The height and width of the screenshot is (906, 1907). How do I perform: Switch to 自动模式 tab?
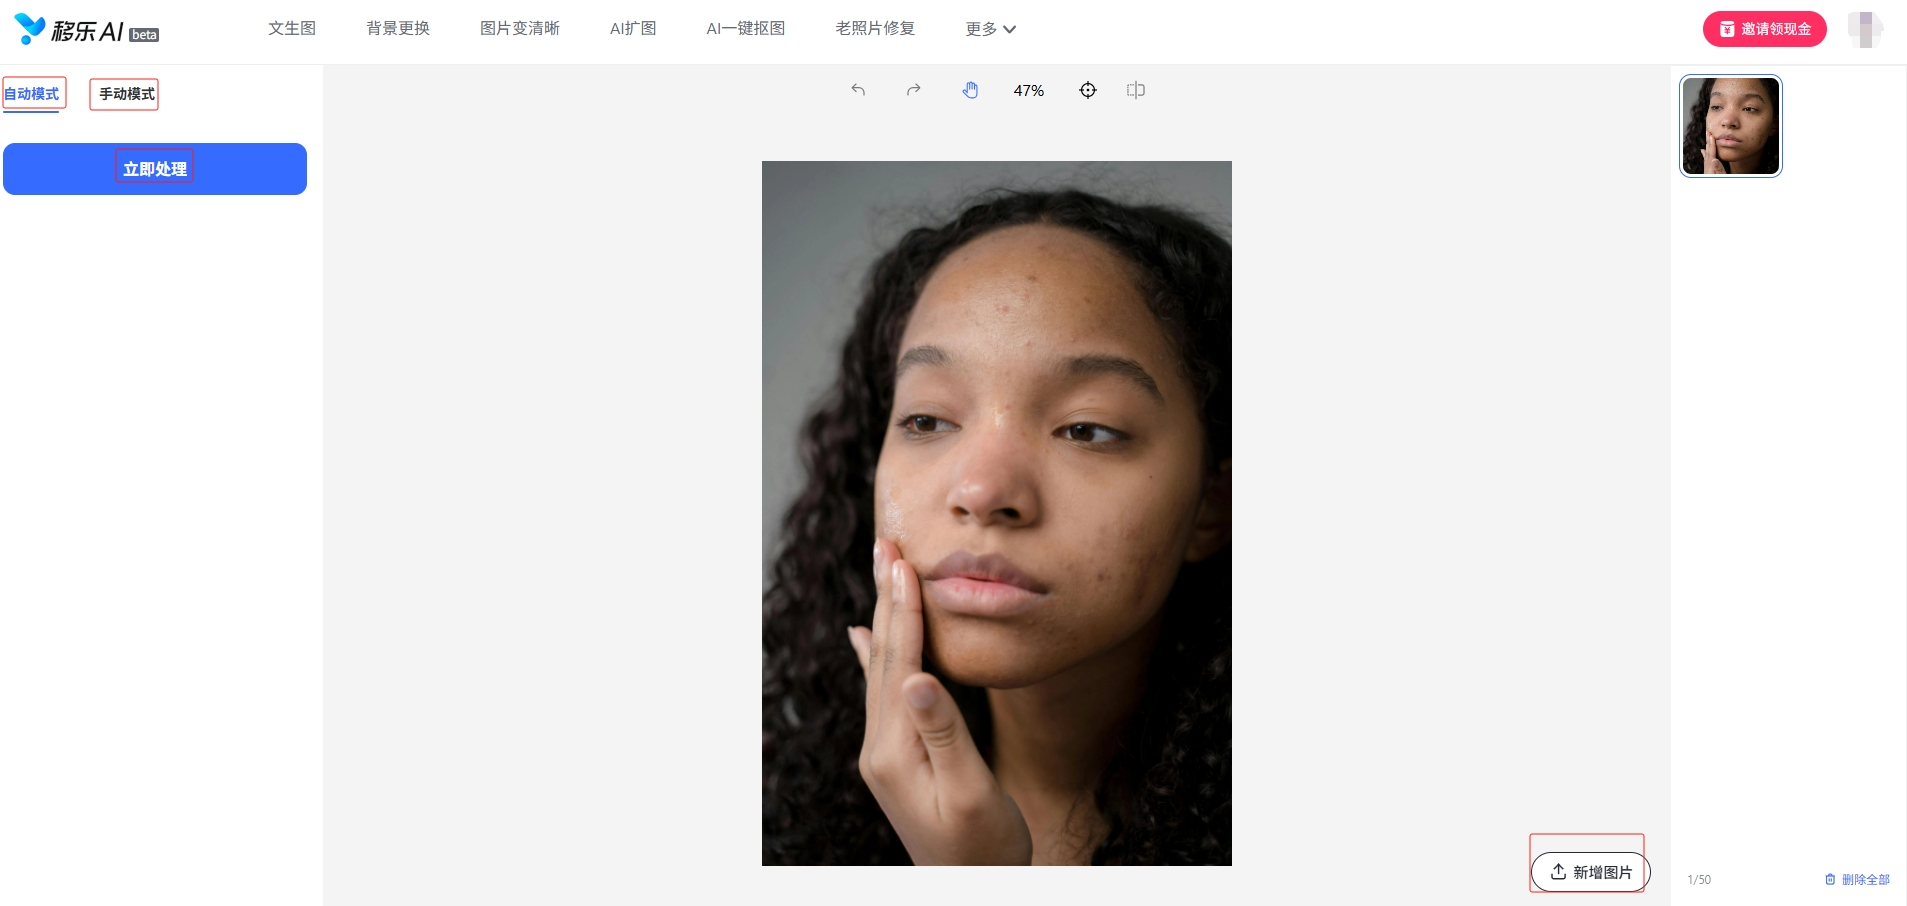[x=32, y=94]
